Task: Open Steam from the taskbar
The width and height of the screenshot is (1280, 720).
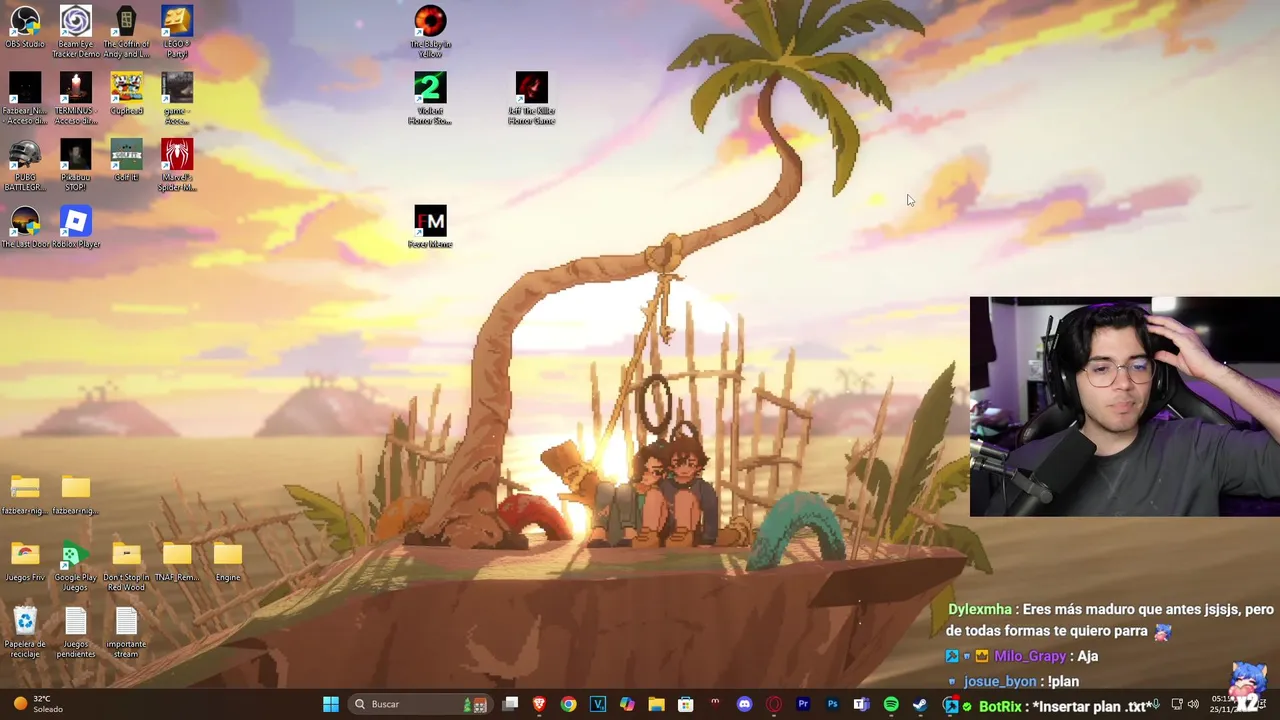Action: (x=920, y=704)
